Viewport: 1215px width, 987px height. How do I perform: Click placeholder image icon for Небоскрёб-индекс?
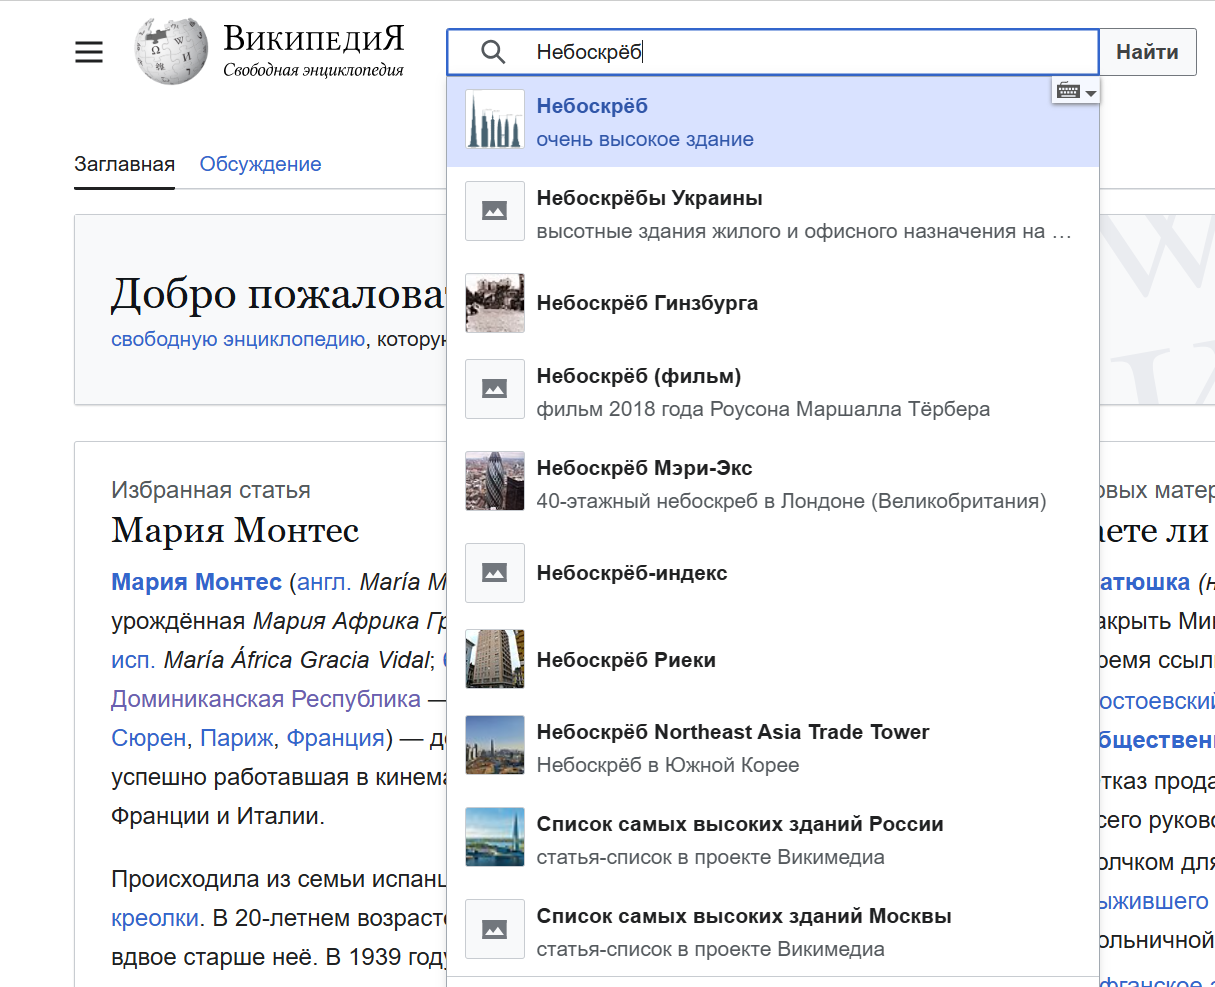pos(495,573)
